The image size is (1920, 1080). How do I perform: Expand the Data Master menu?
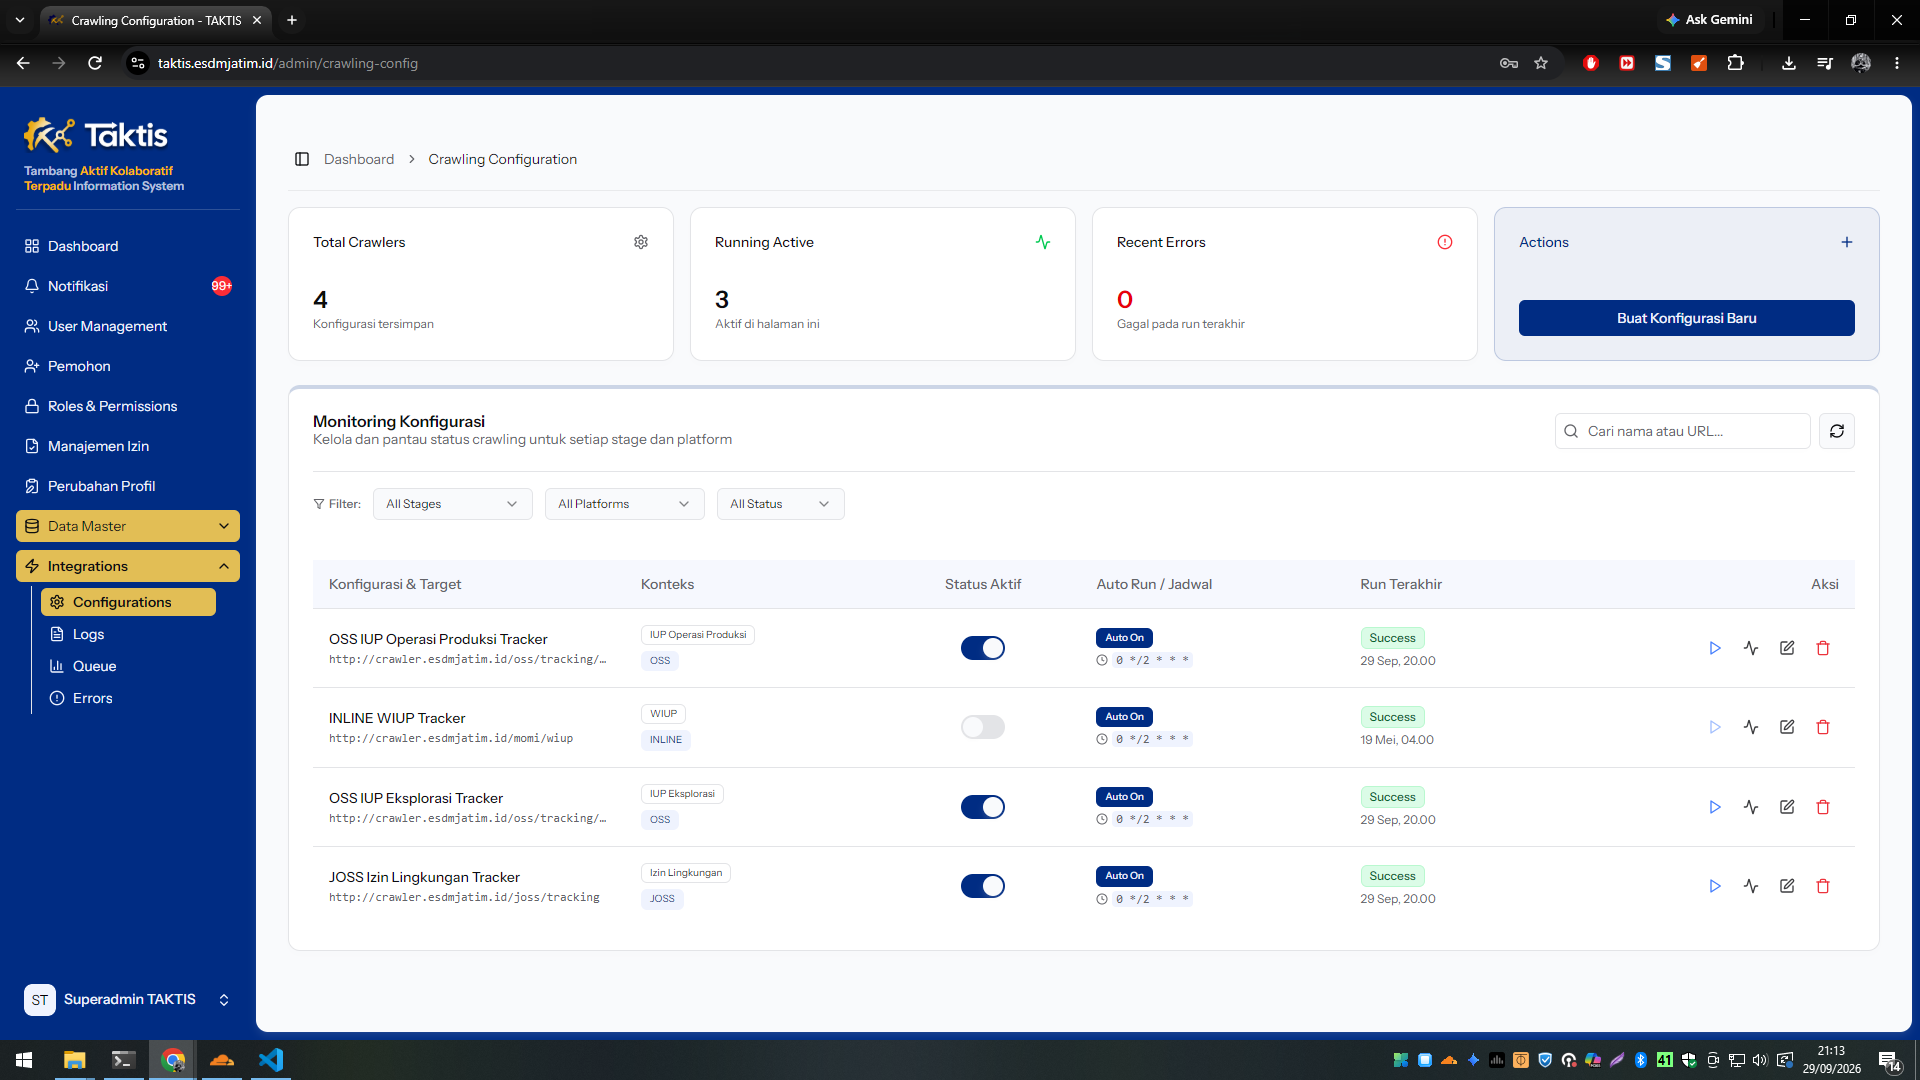[128, 526]
